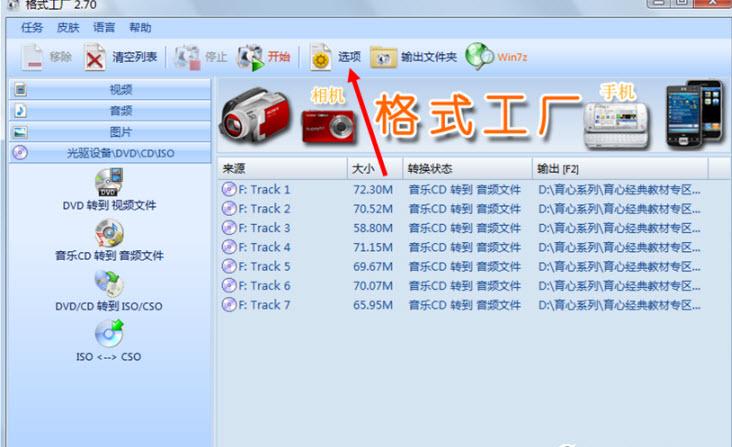Click the 70.07M size cell
The width and height of the screenshot is (732, 447).
(x=373, y=286)
